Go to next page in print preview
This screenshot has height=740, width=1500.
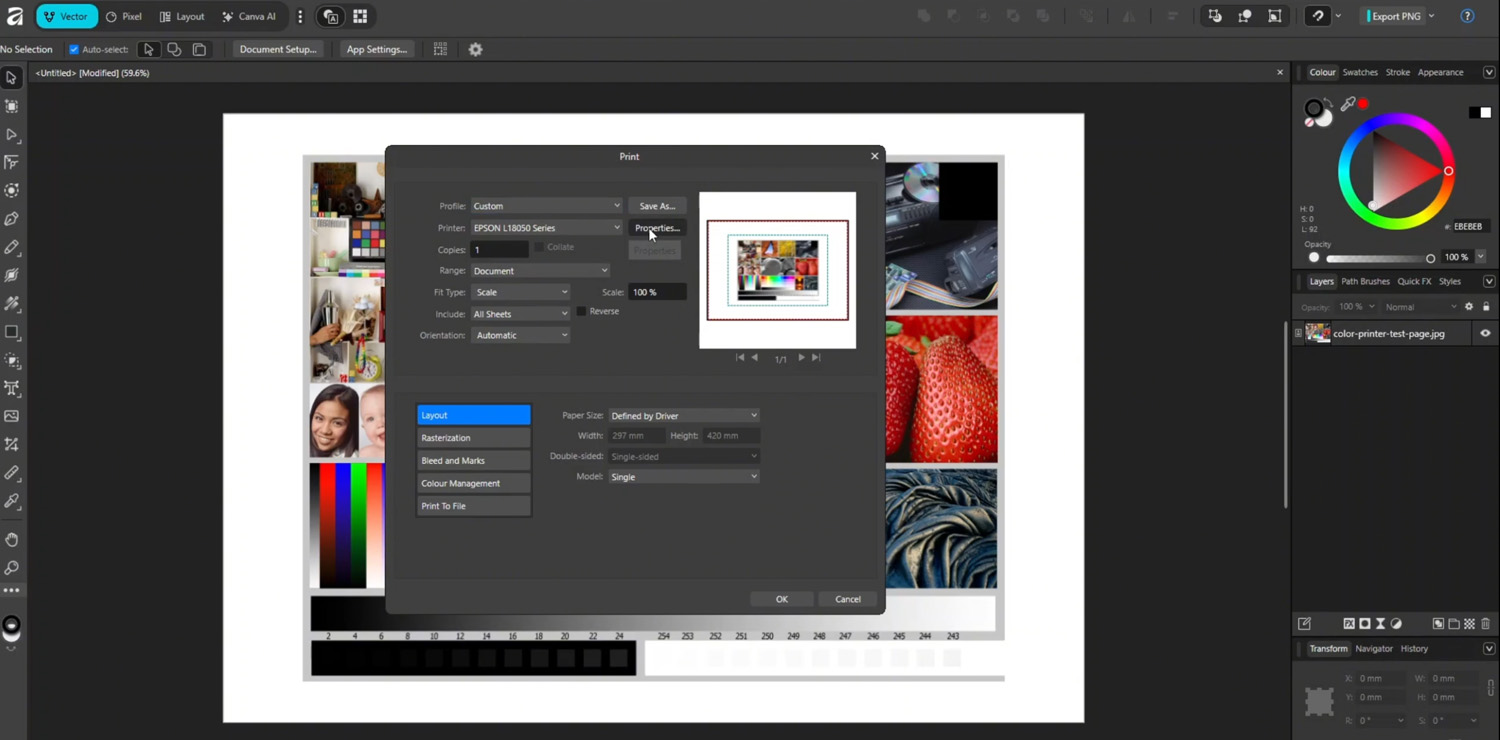click(x=801, y=357)
